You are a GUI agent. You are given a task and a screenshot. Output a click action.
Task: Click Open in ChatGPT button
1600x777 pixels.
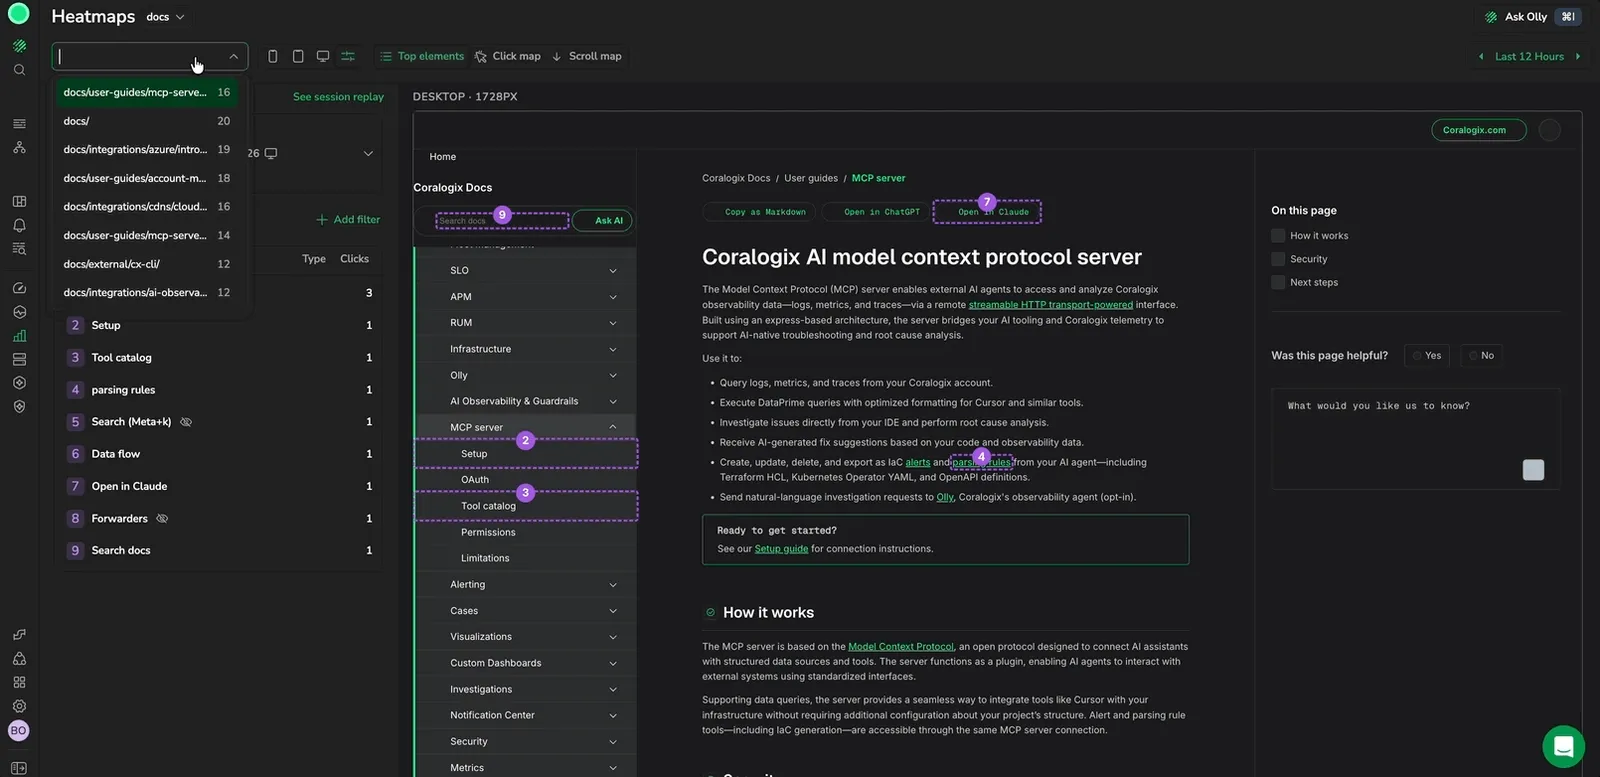[x=875, y=212]
